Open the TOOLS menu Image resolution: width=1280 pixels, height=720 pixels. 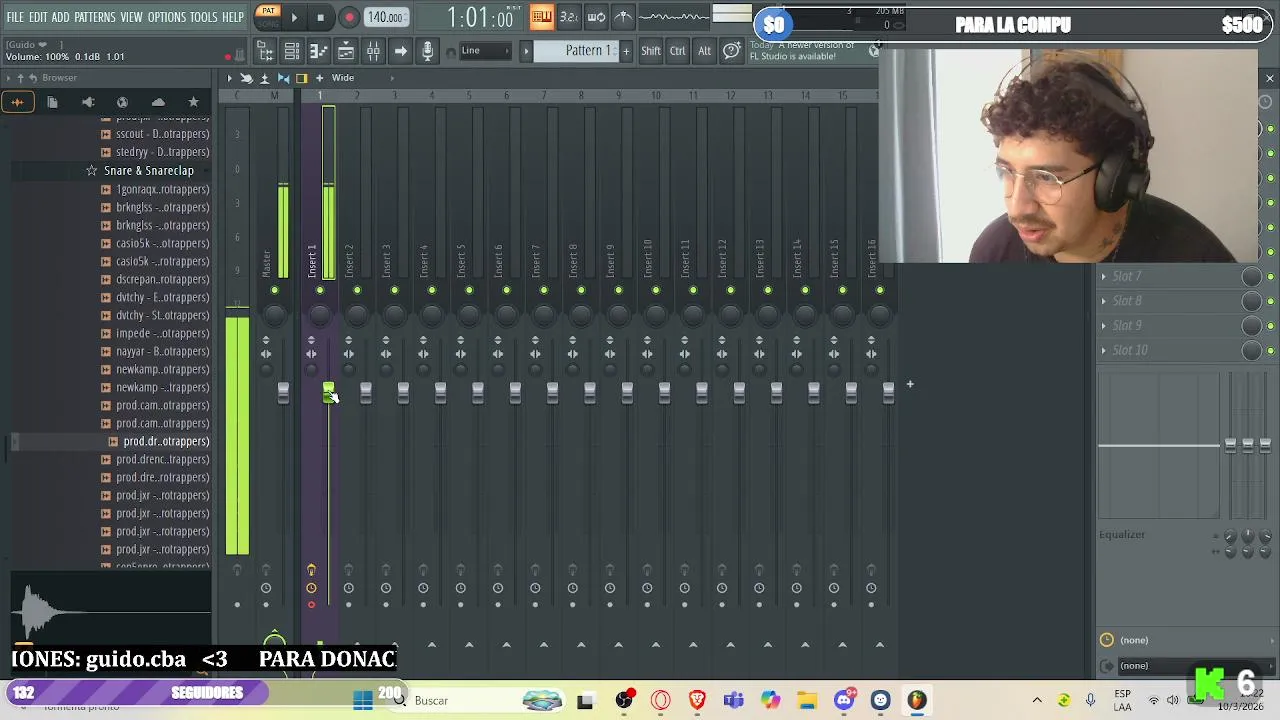point(204,18)
